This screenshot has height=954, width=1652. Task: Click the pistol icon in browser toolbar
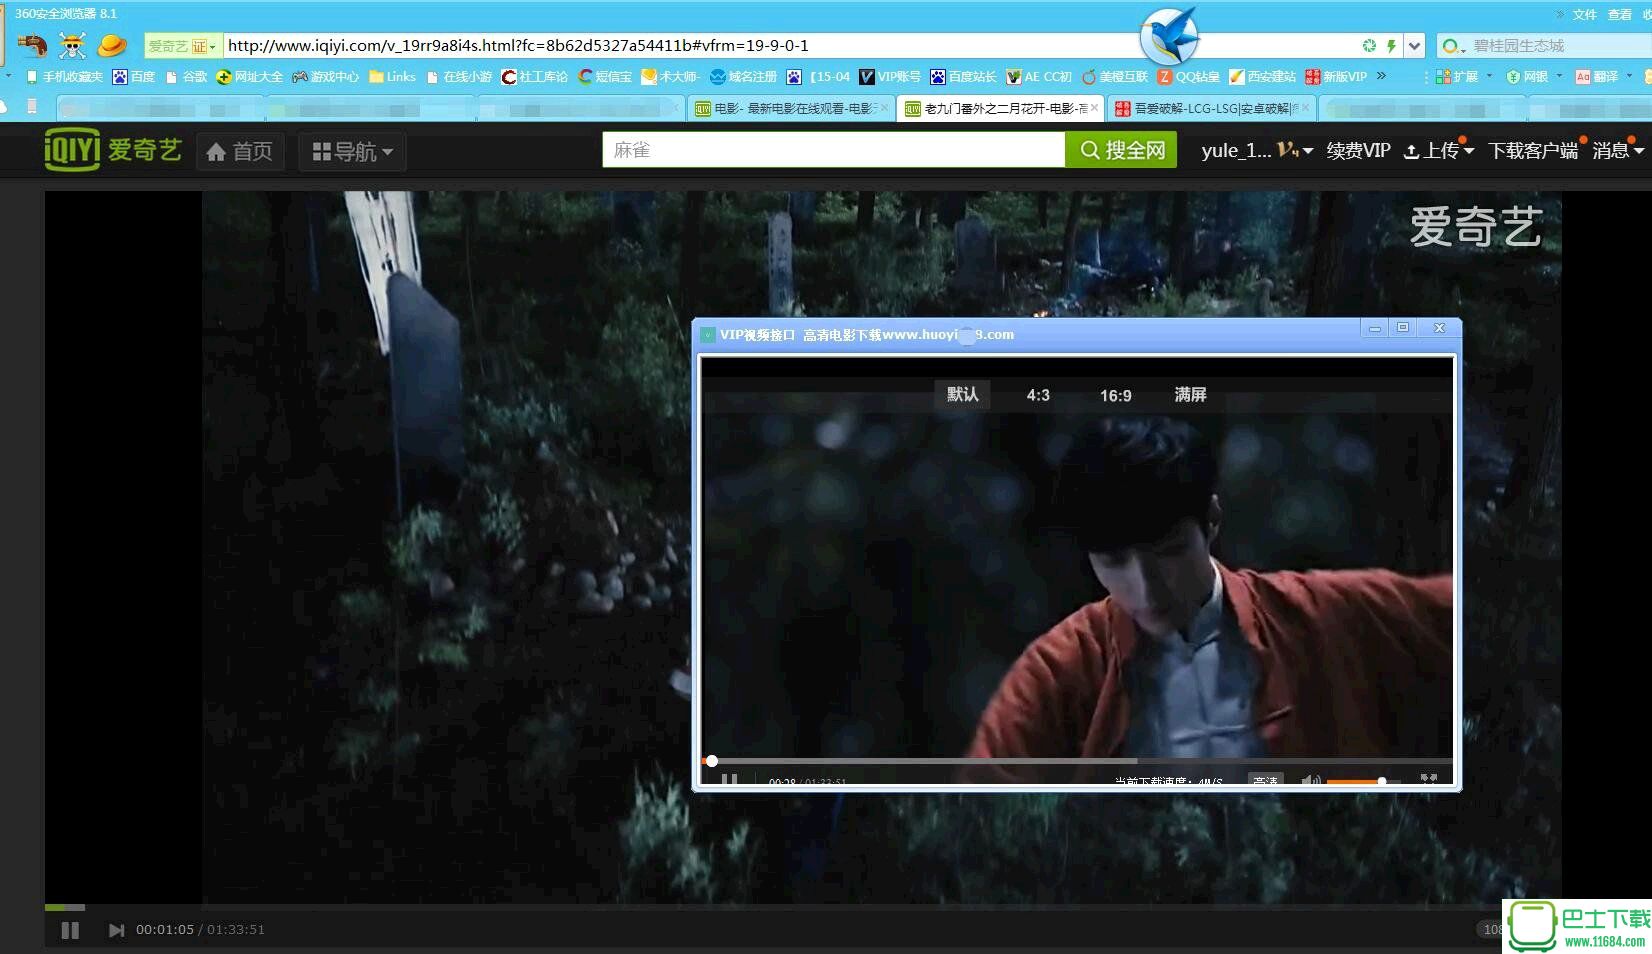click(32, 45)
